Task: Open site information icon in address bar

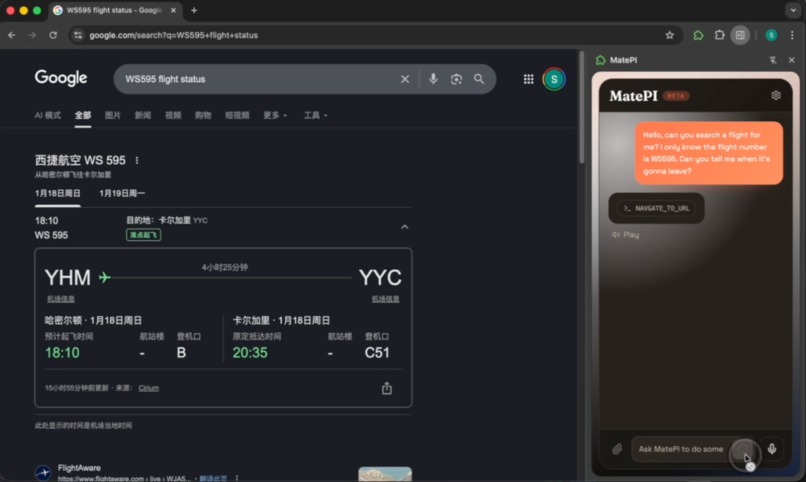Action: [x=78, y=35]
